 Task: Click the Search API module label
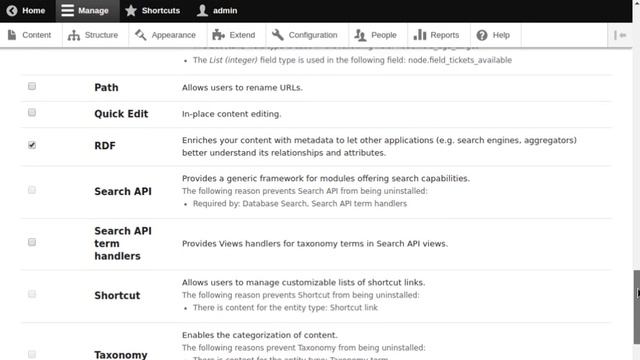(123, 191)
